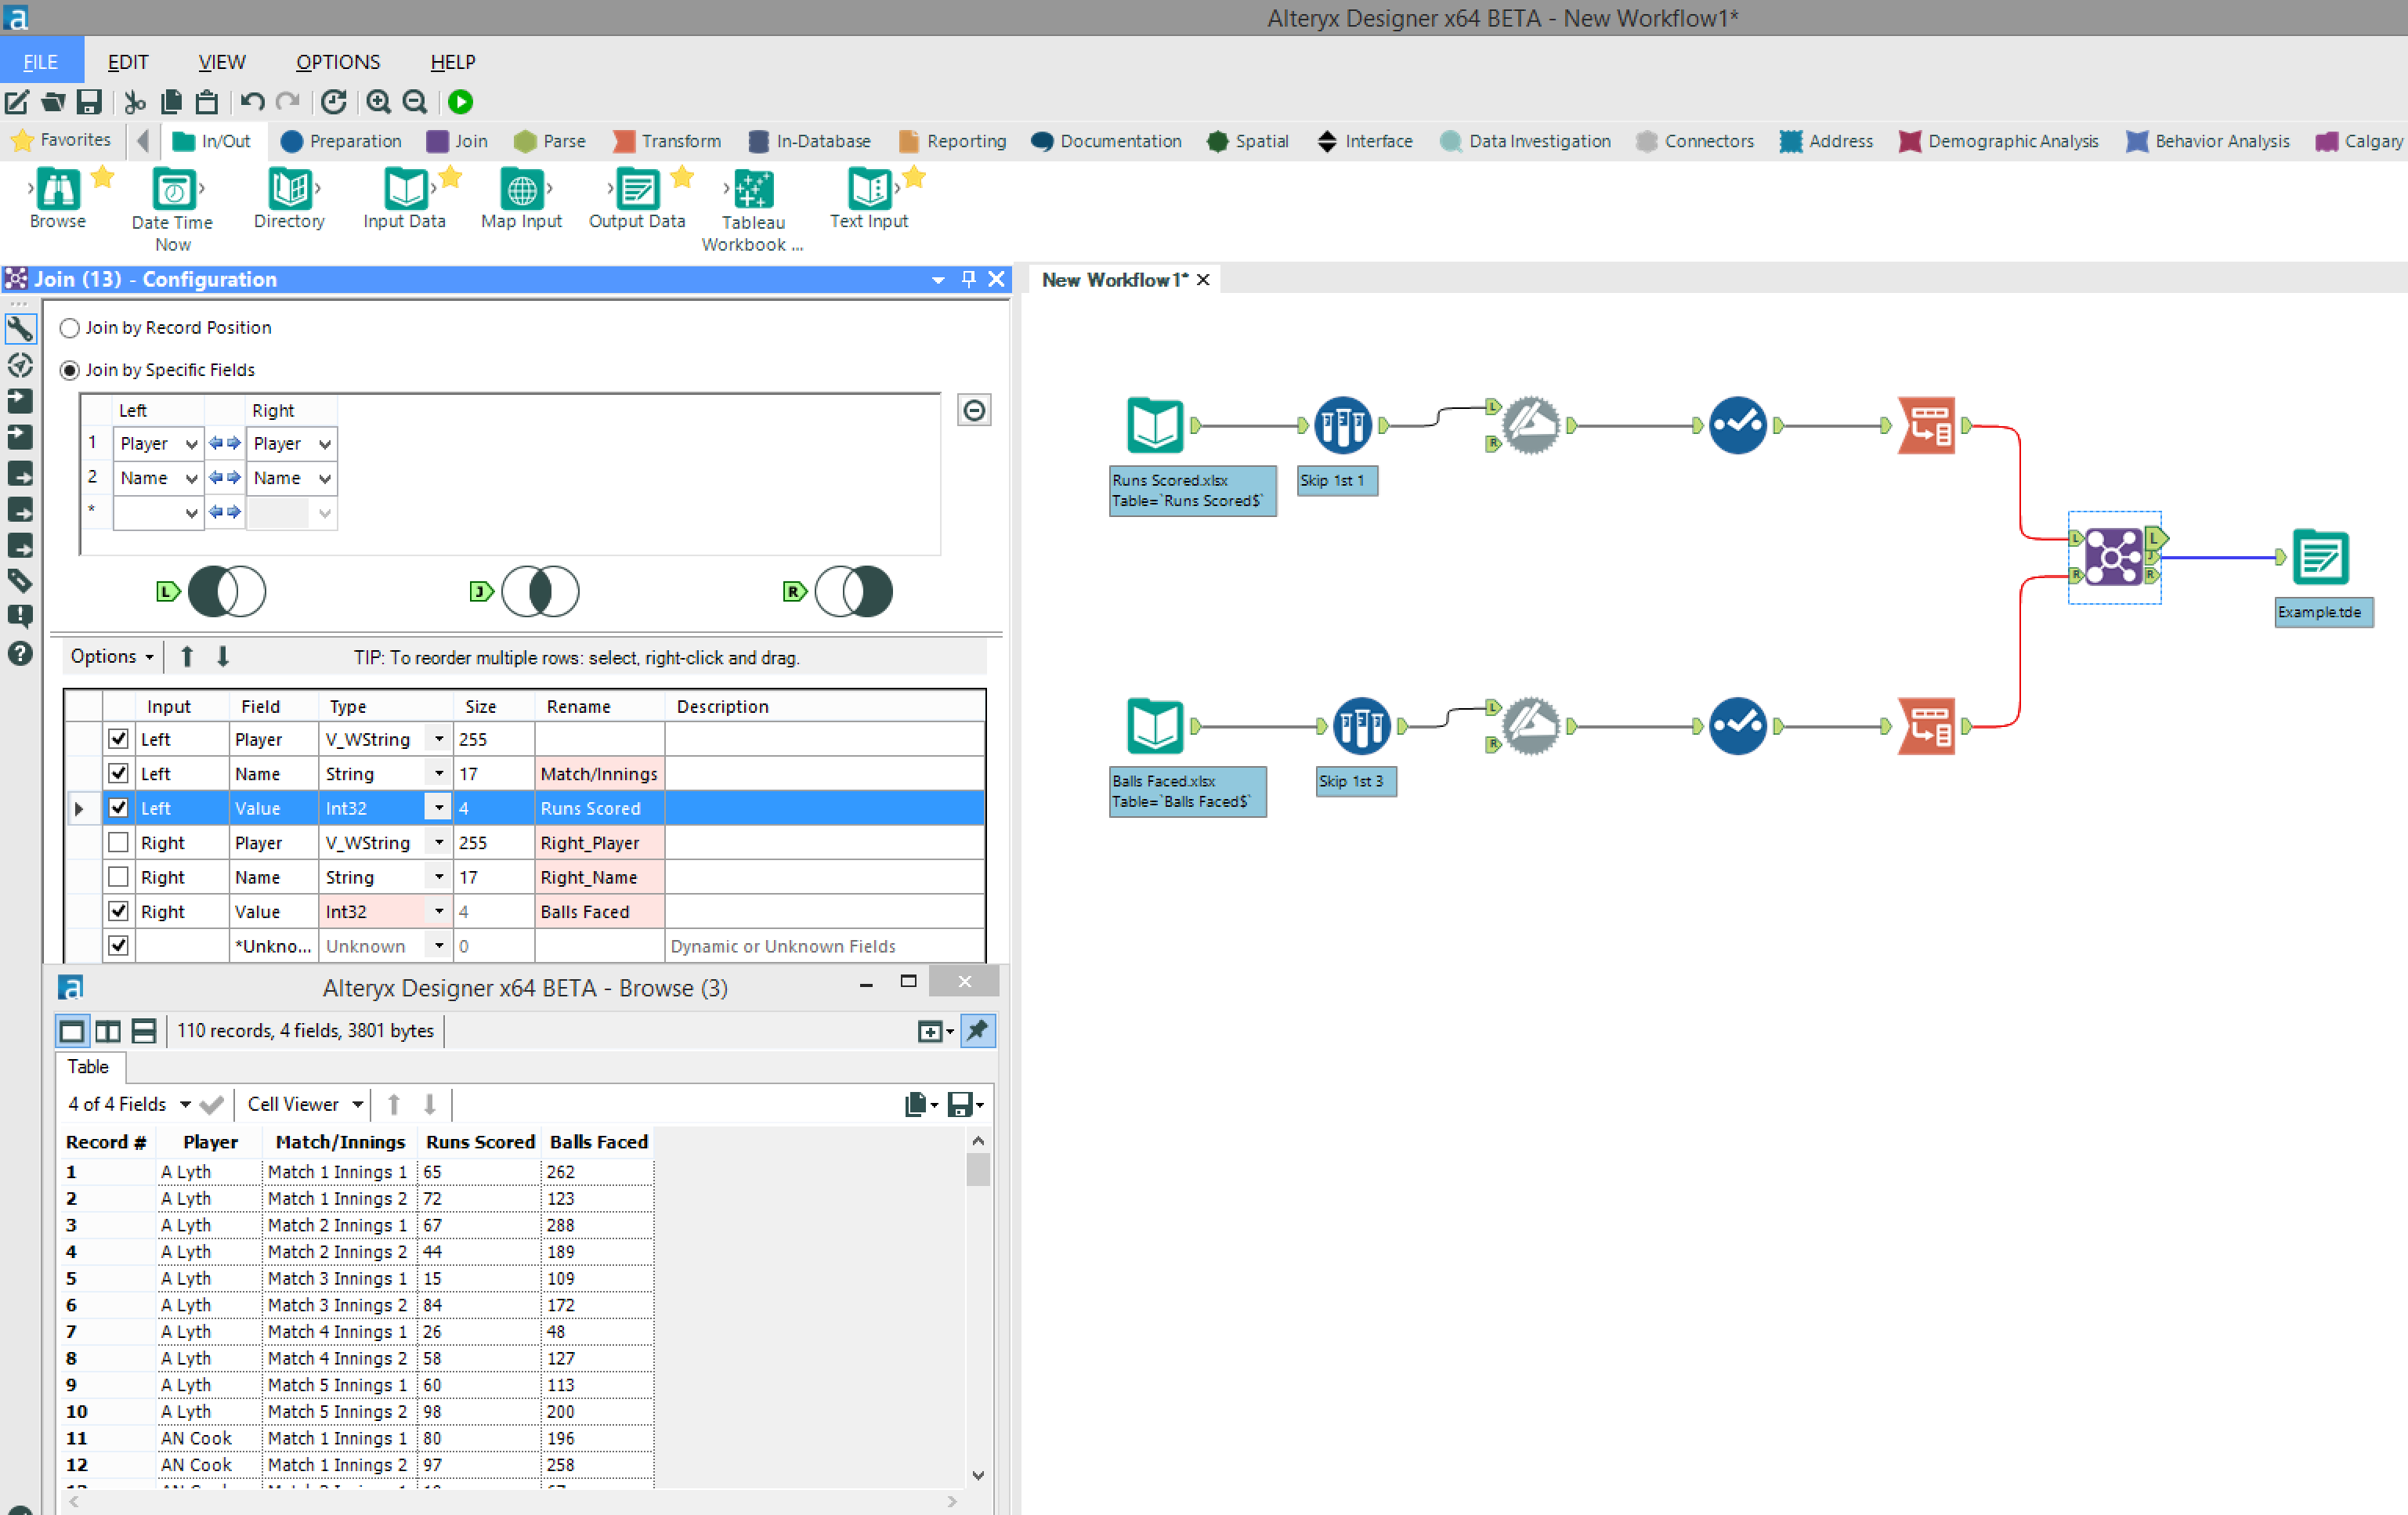The width and height of the screenshot is (2408, 1515).
Task: Select Join by Record Position option
Action: click(69, 328)
